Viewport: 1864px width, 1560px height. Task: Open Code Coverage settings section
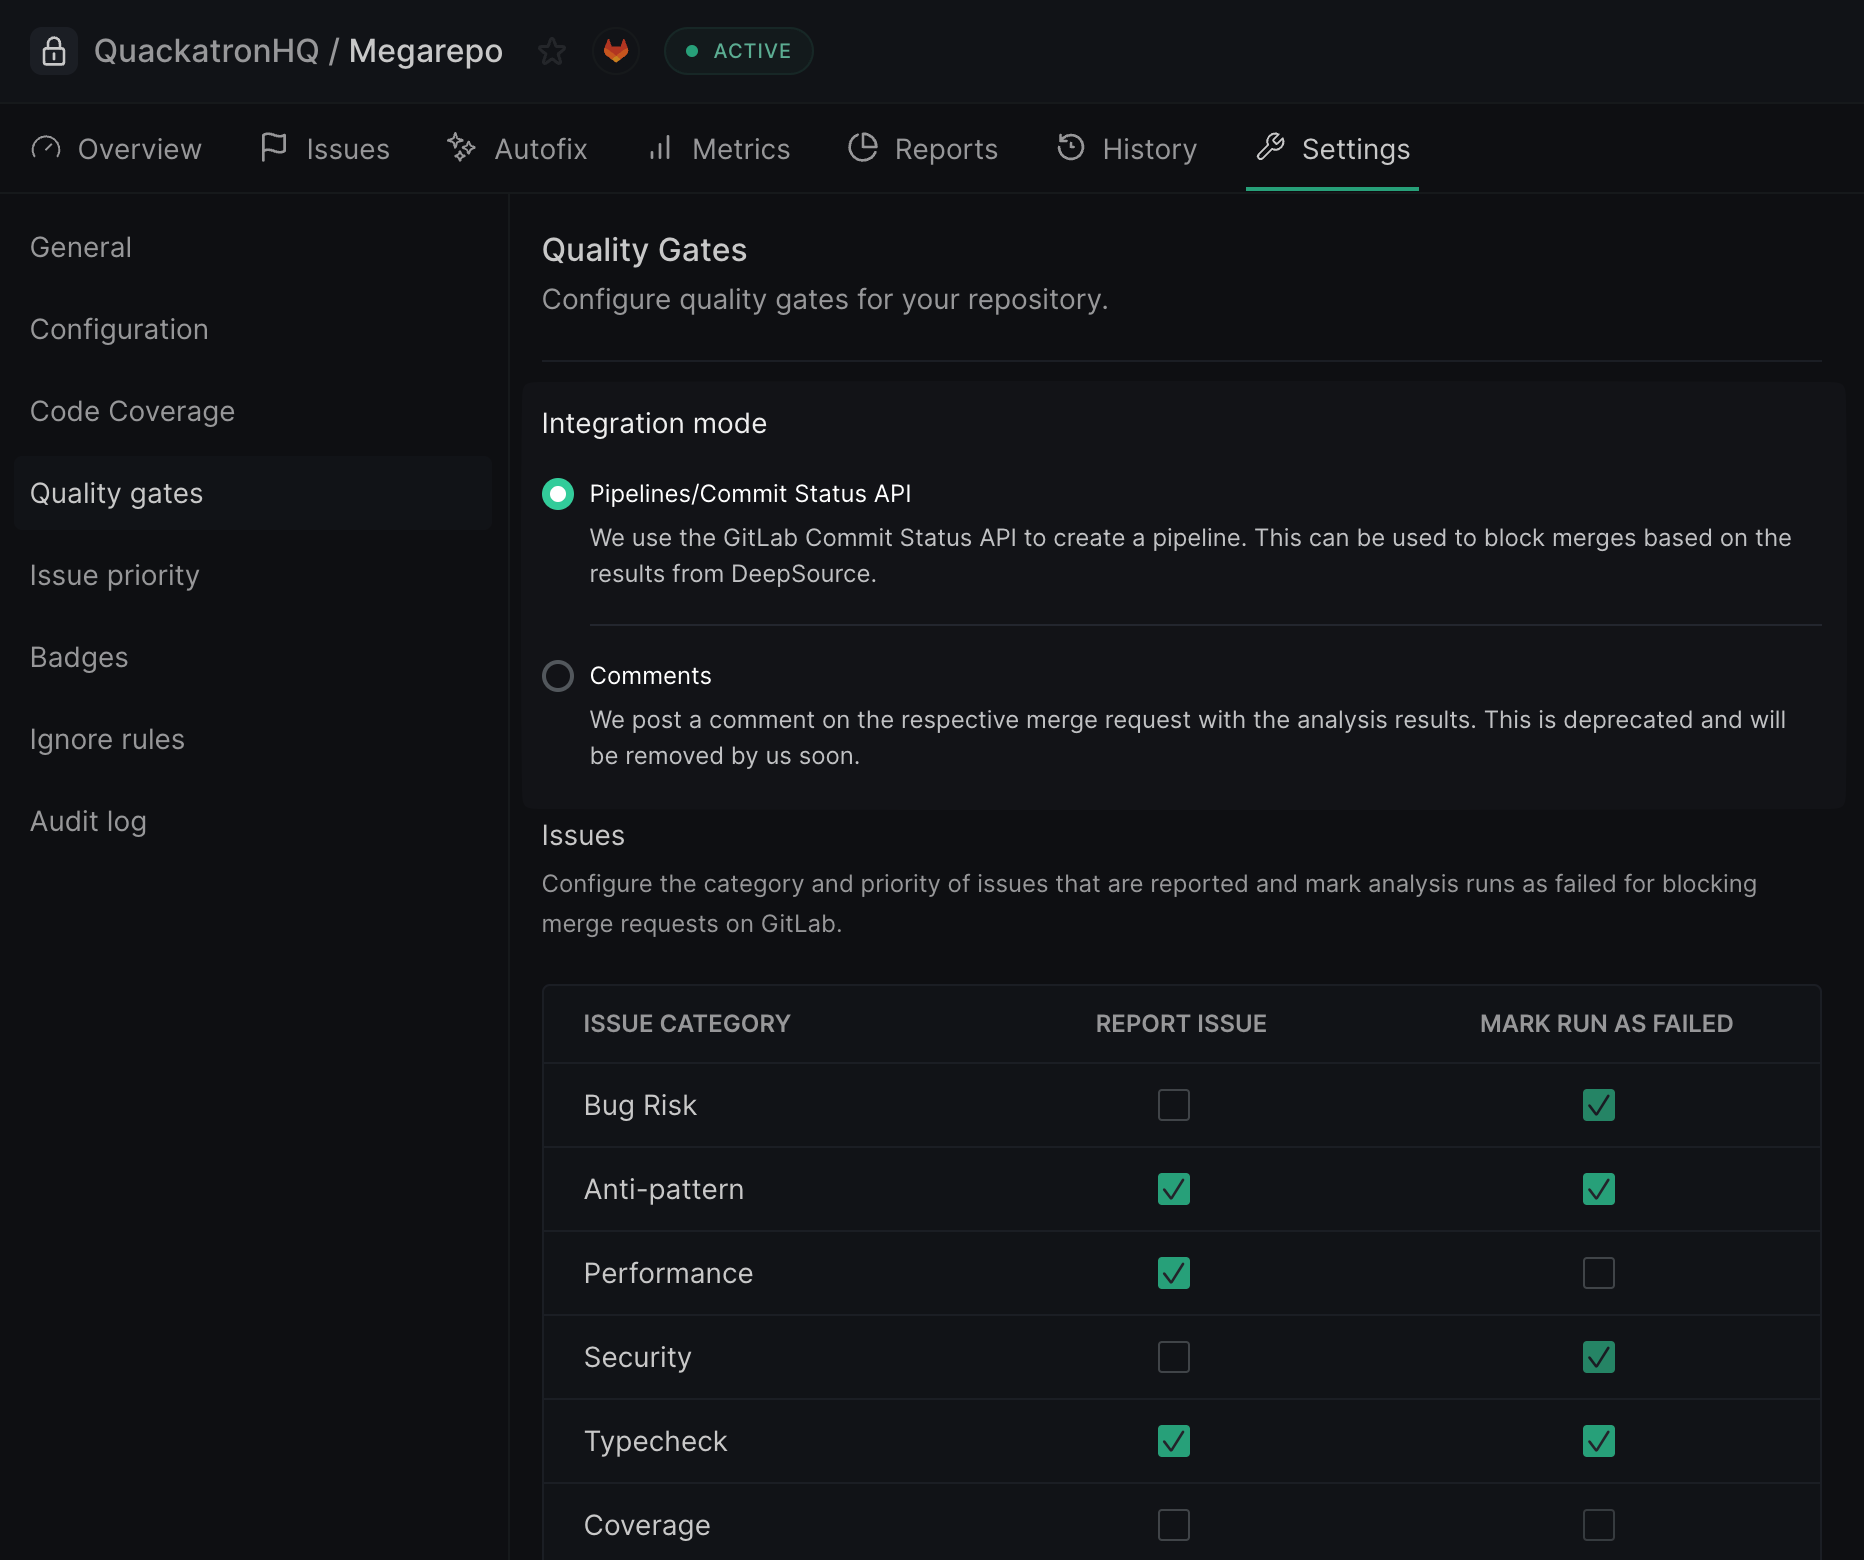click(132, 412)
